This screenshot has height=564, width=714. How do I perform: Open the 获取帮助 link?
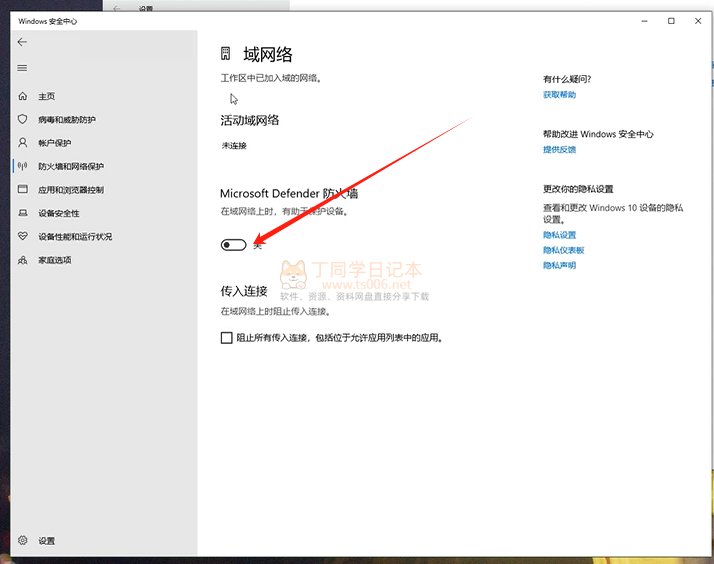point(559,95)
